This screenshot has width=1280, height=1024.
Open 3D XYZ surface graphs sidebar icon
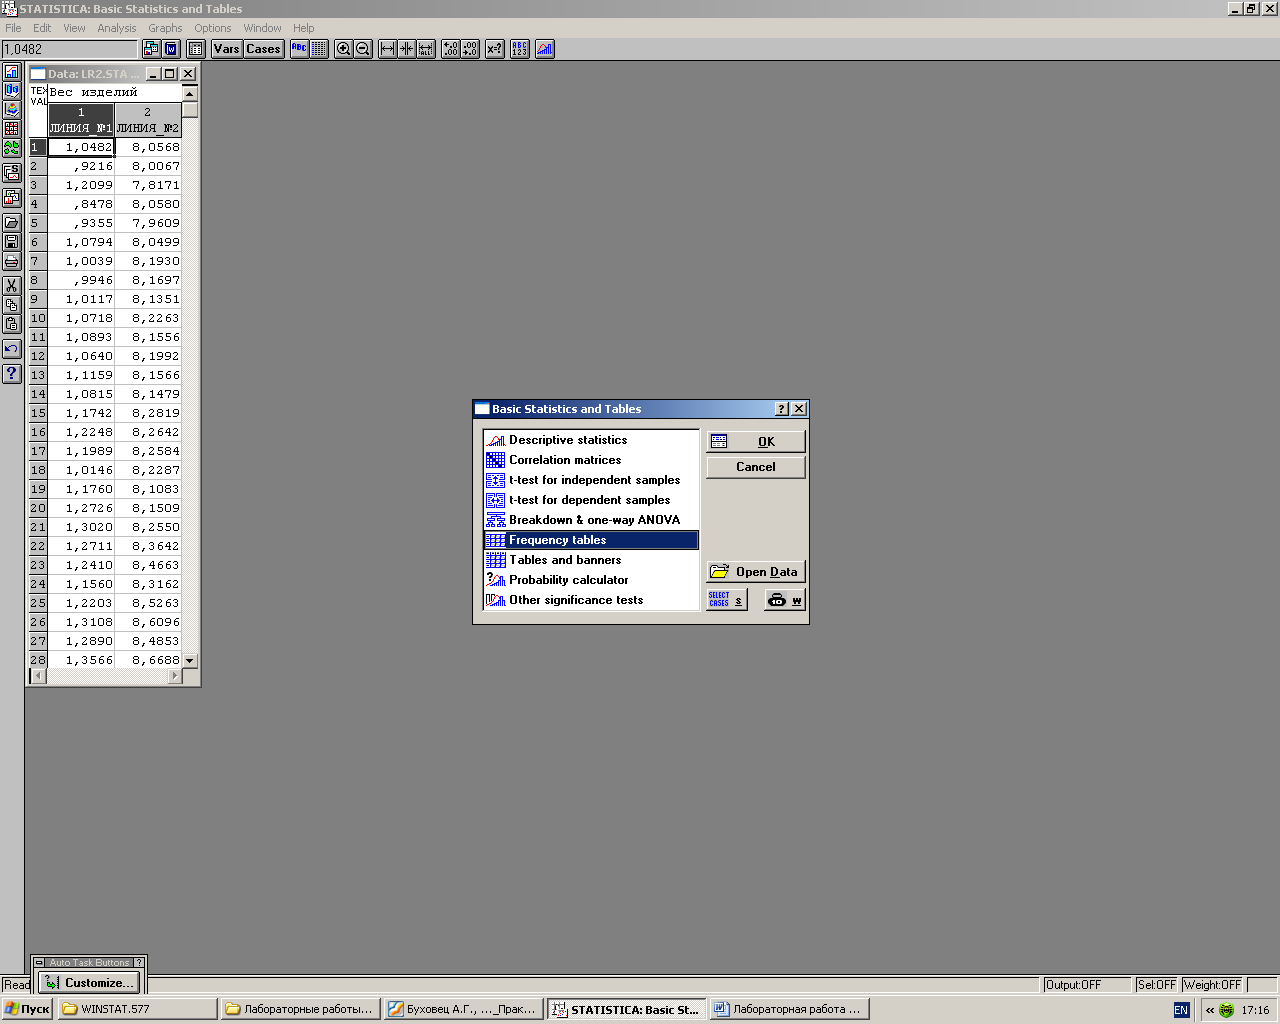tap(11, 110)
